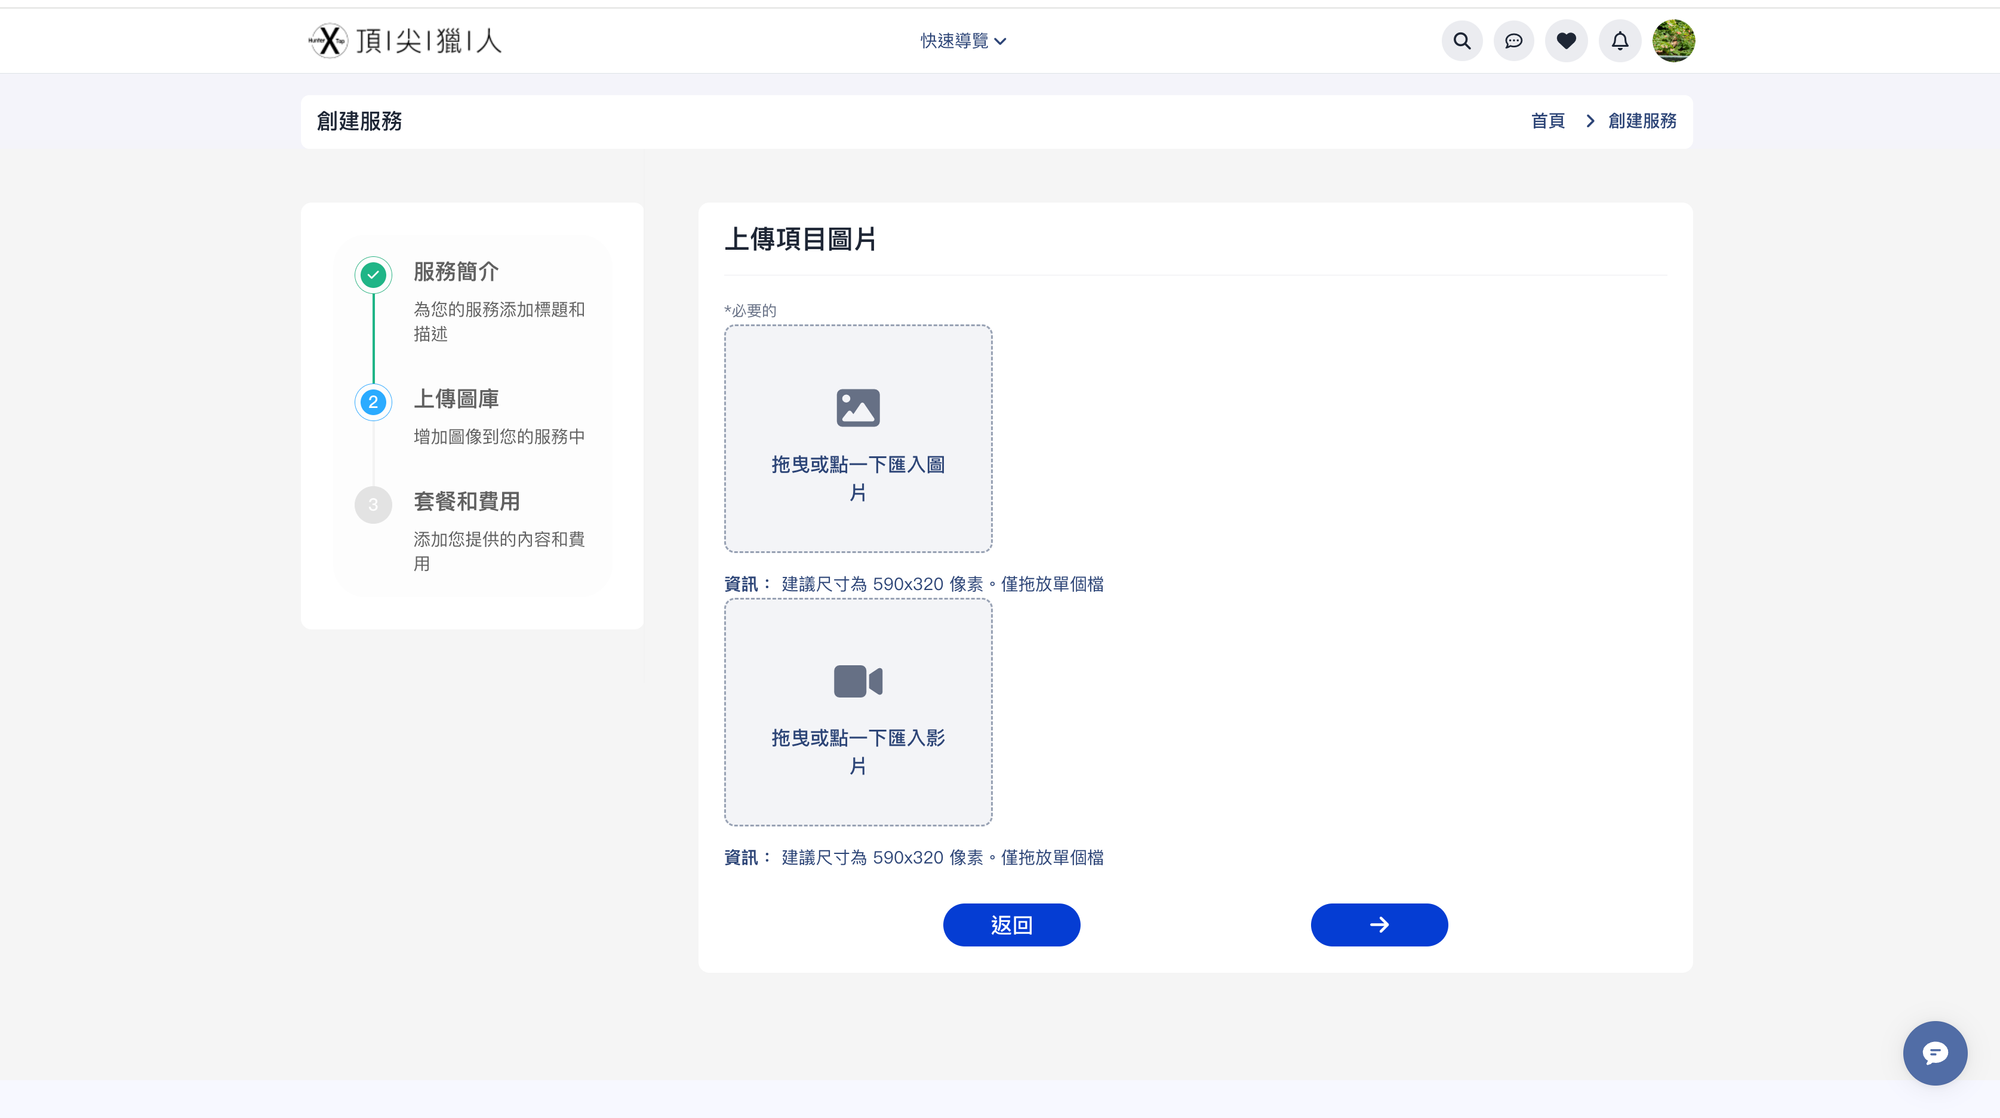Click the search magnifier icon
This screenshot has width=2000, height=1118.
(x=1462, y=41)
